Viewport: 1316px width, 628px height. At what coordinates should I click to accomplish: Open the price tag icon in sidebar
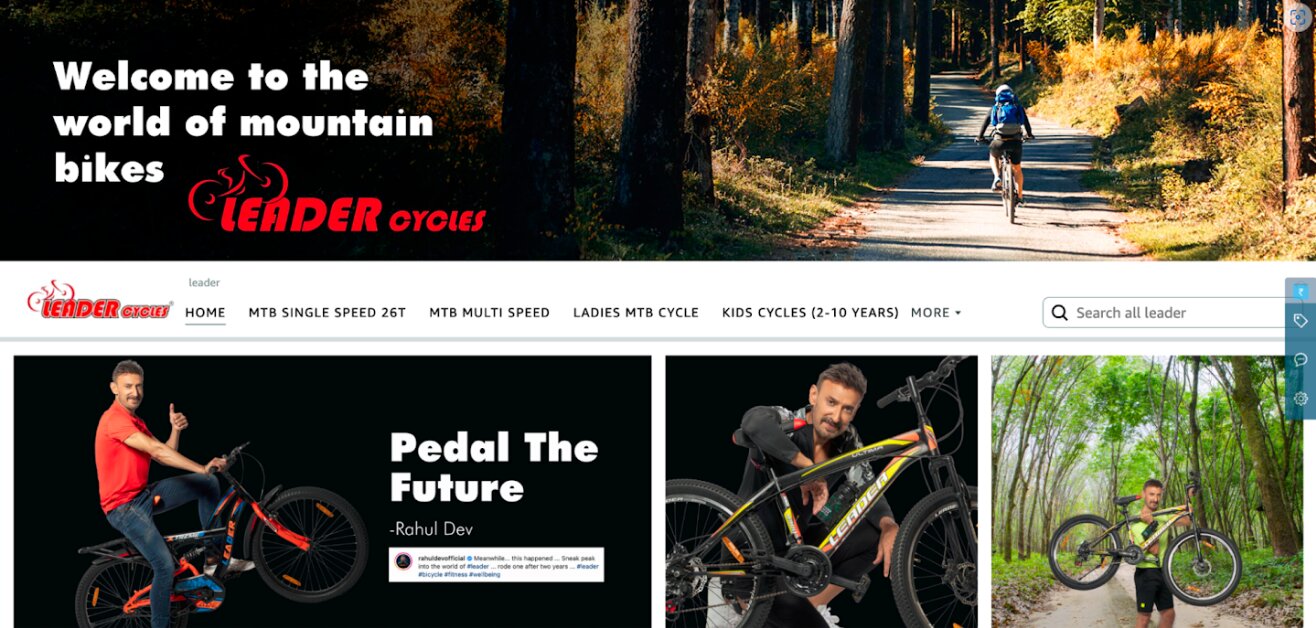(x=1301, y=321)
